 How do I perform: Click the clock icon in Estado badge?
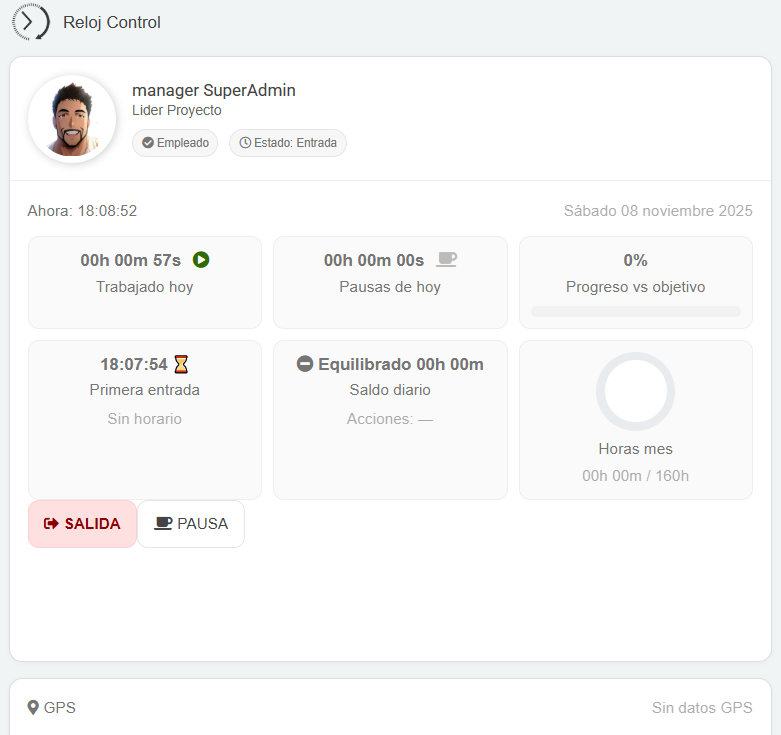[x=245, y=143]
